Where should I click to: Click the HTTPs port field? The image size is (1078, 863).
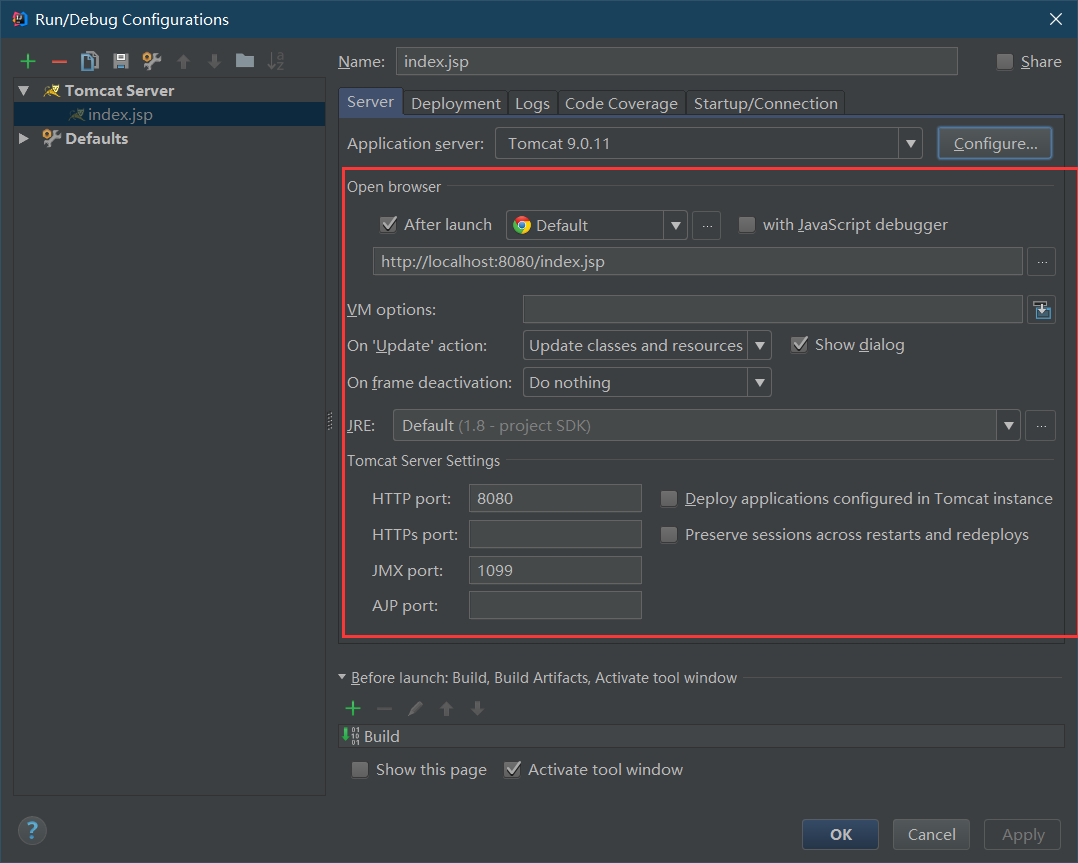[x=555, y=534]
